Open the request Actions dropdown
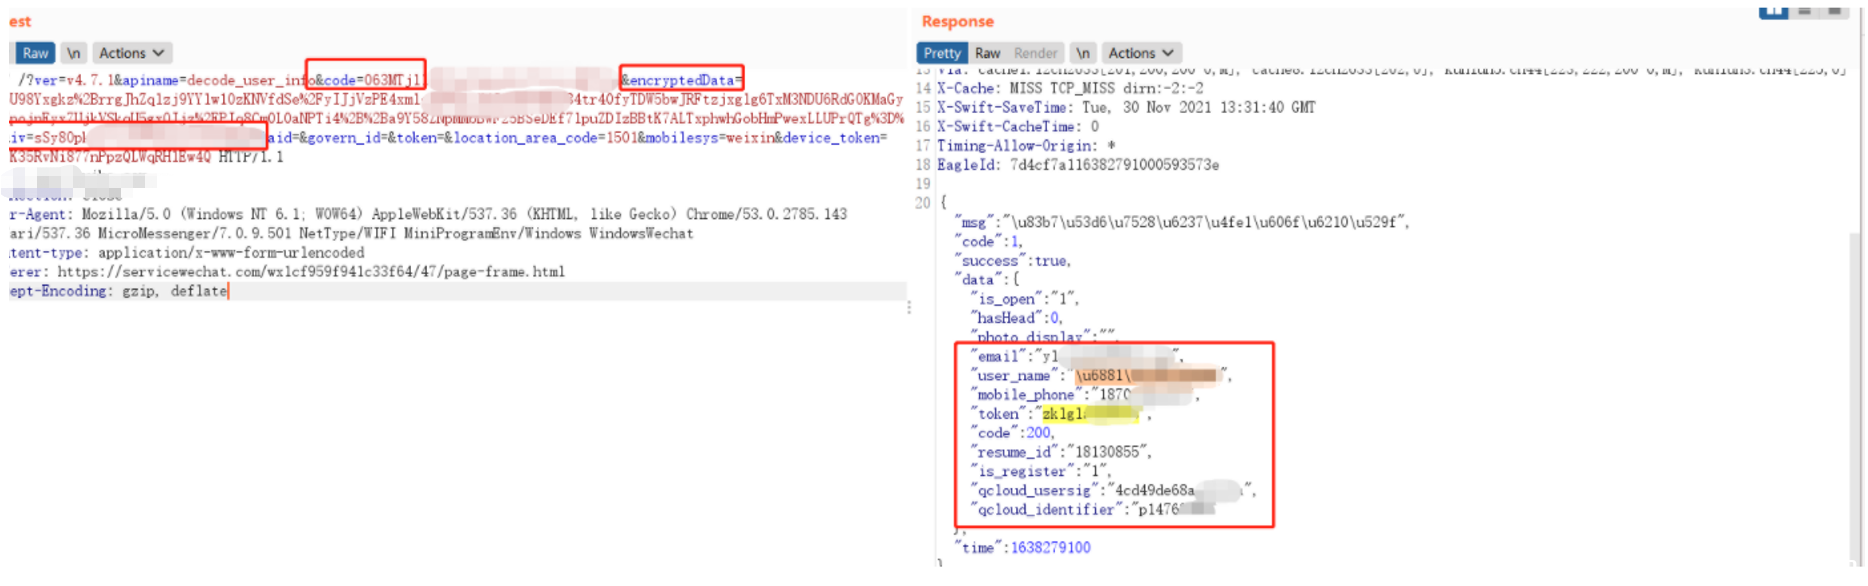This screenshot has height=586, width=1868. click(131, 53)
